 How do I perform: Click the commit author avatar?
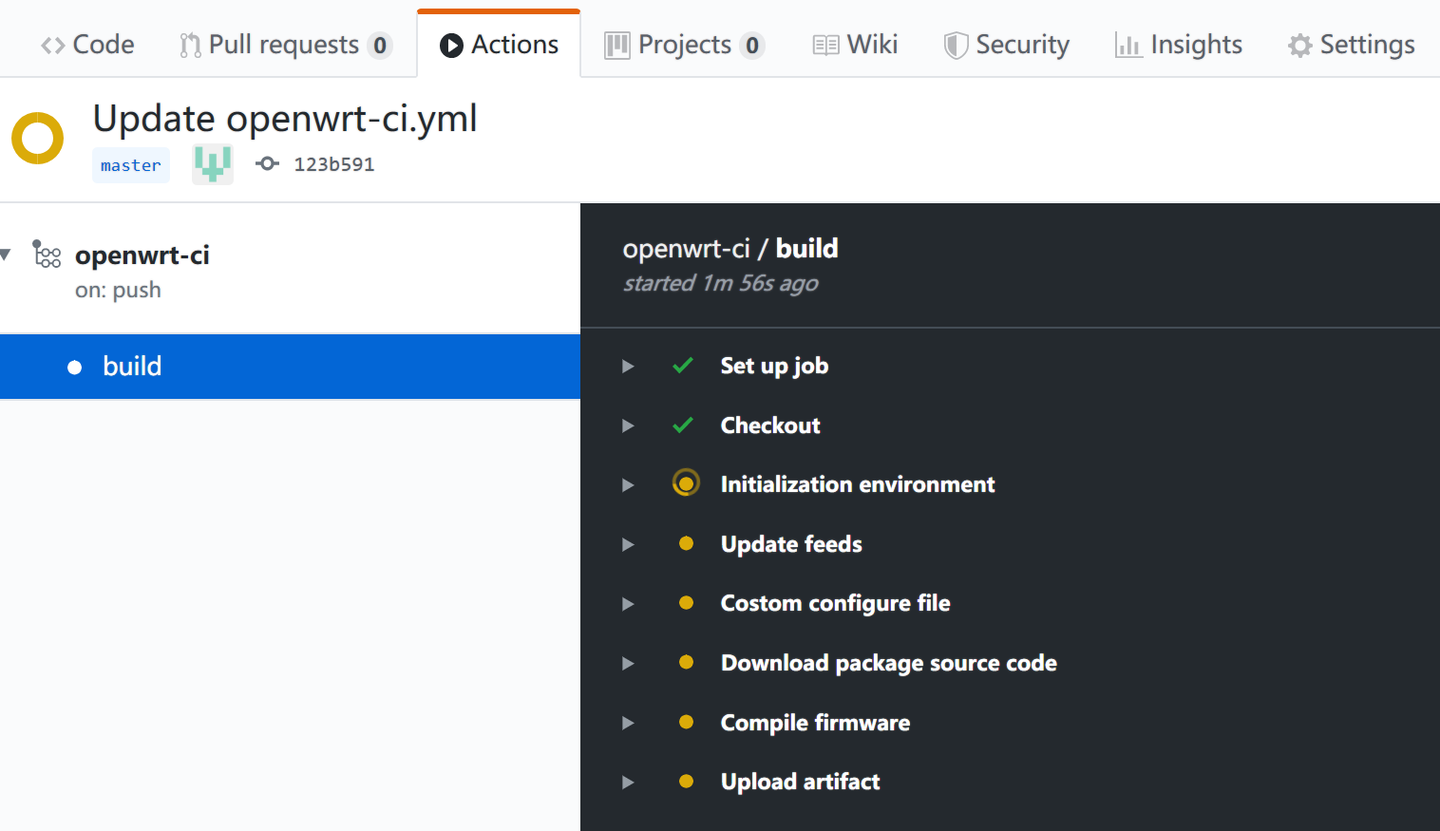[x=211, y=163]
